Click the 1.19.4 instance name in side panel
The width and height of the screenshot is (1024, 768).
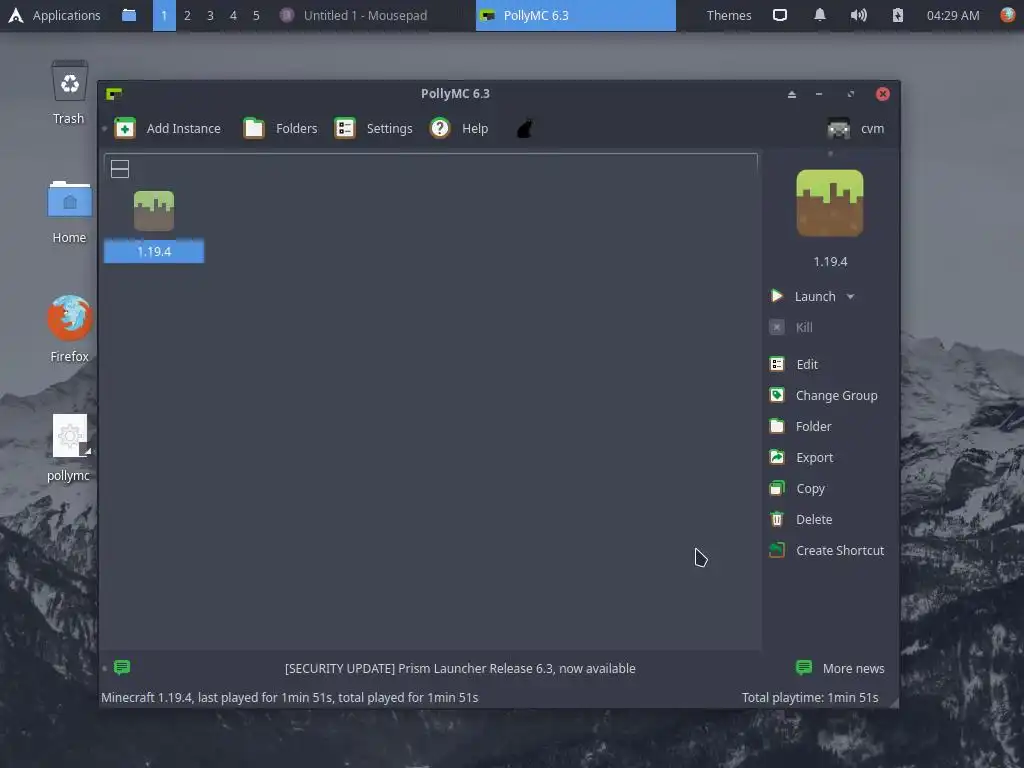pos(830,261)
